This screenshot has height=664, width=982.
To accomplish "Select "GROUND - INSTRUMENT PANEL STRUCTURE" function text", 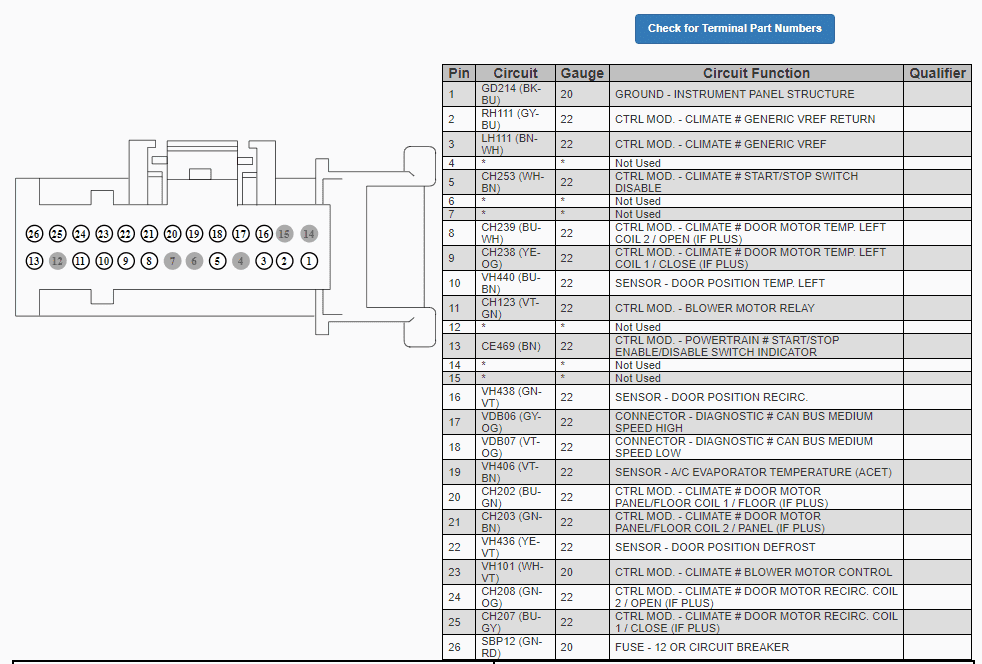I will [735, 94].
